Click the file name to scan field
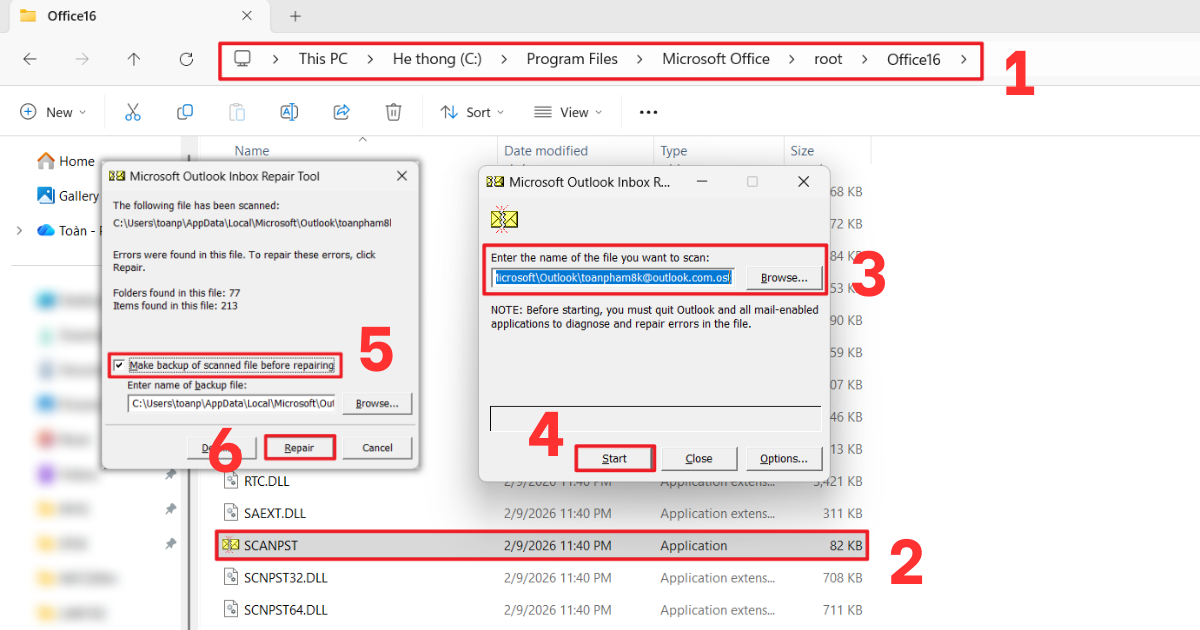The width and height of the screenshot is (1200, 630). click(614, 277)
